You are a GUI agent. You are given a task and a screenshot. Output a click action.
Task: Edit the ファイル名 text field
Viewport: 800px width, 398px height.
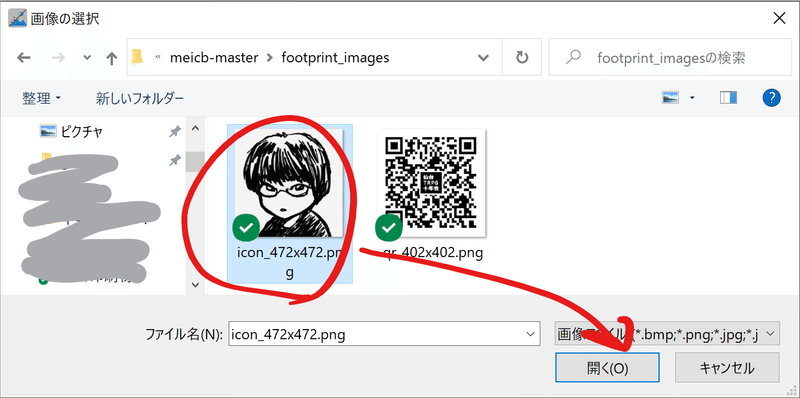[x=384, y=335]
